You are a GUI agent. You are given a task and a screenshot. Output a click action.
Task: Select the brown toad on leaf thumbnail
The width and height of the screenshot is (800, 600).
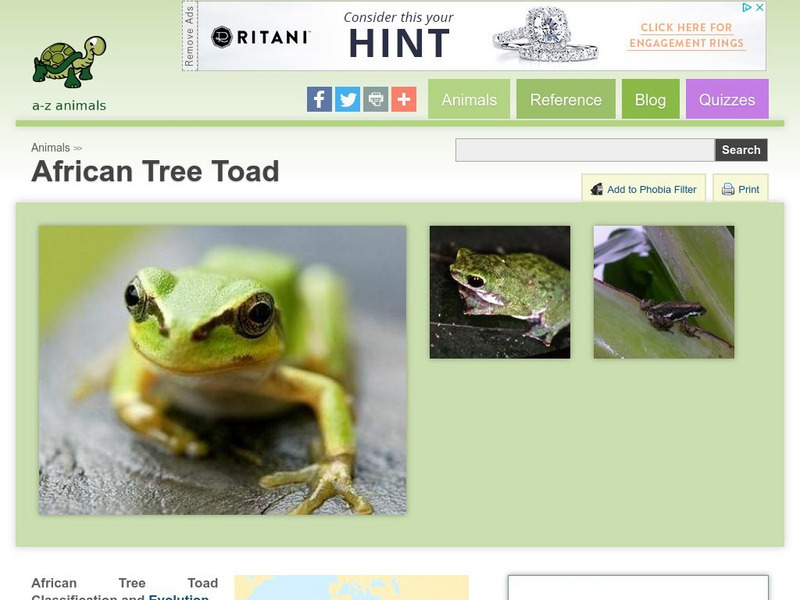click(x=664, y=292)
